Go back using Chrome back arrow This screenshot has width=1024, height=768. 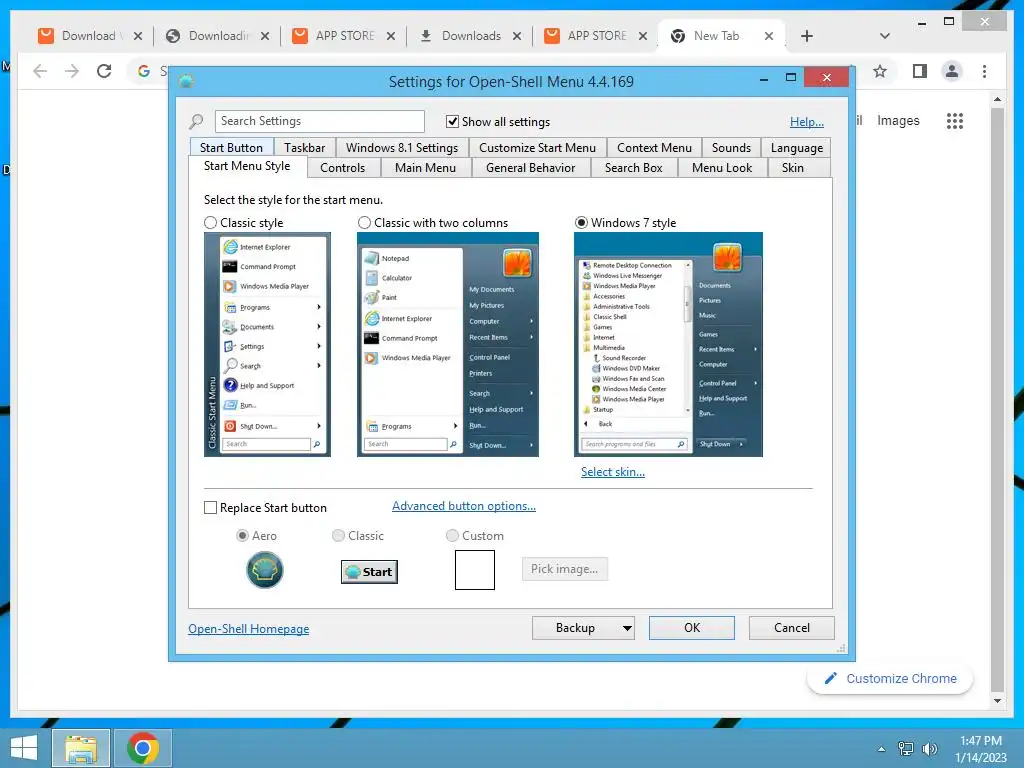coord(40,71)
